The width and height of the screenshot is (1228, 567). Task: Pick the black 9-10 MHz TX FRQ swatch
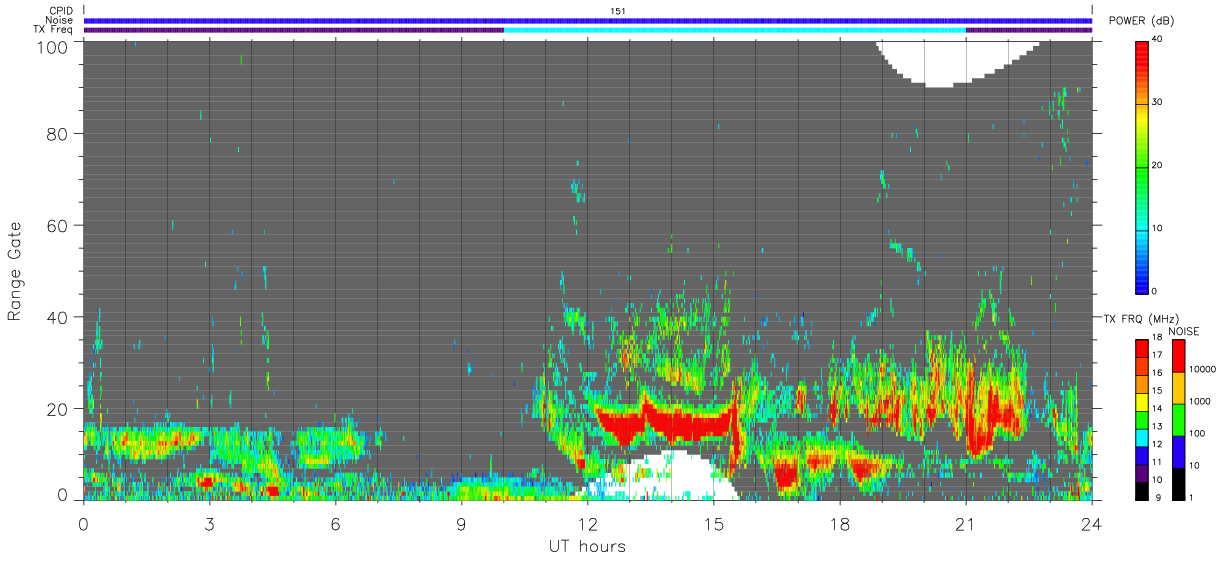coord(1142,490)
